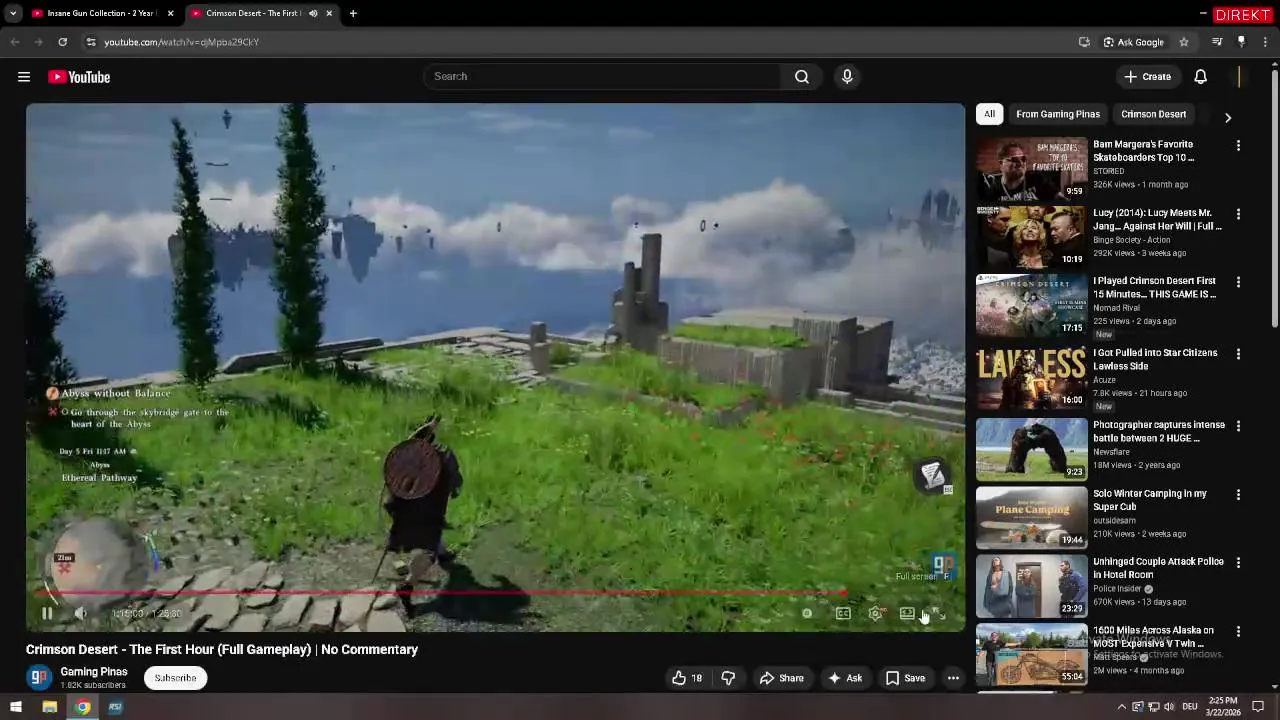Open YouTube notifications bell
The image size is (1280, 720).
coord(1200,76)
